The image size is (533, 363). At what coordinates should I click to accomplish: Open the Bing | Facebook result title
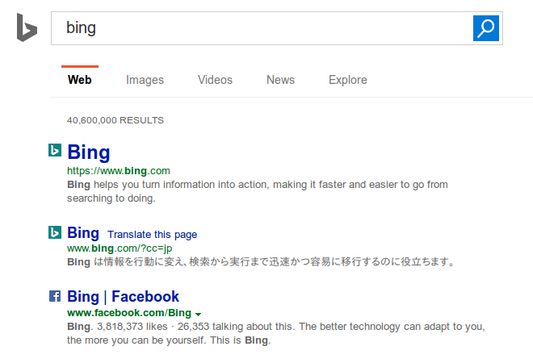coord(123,297)
